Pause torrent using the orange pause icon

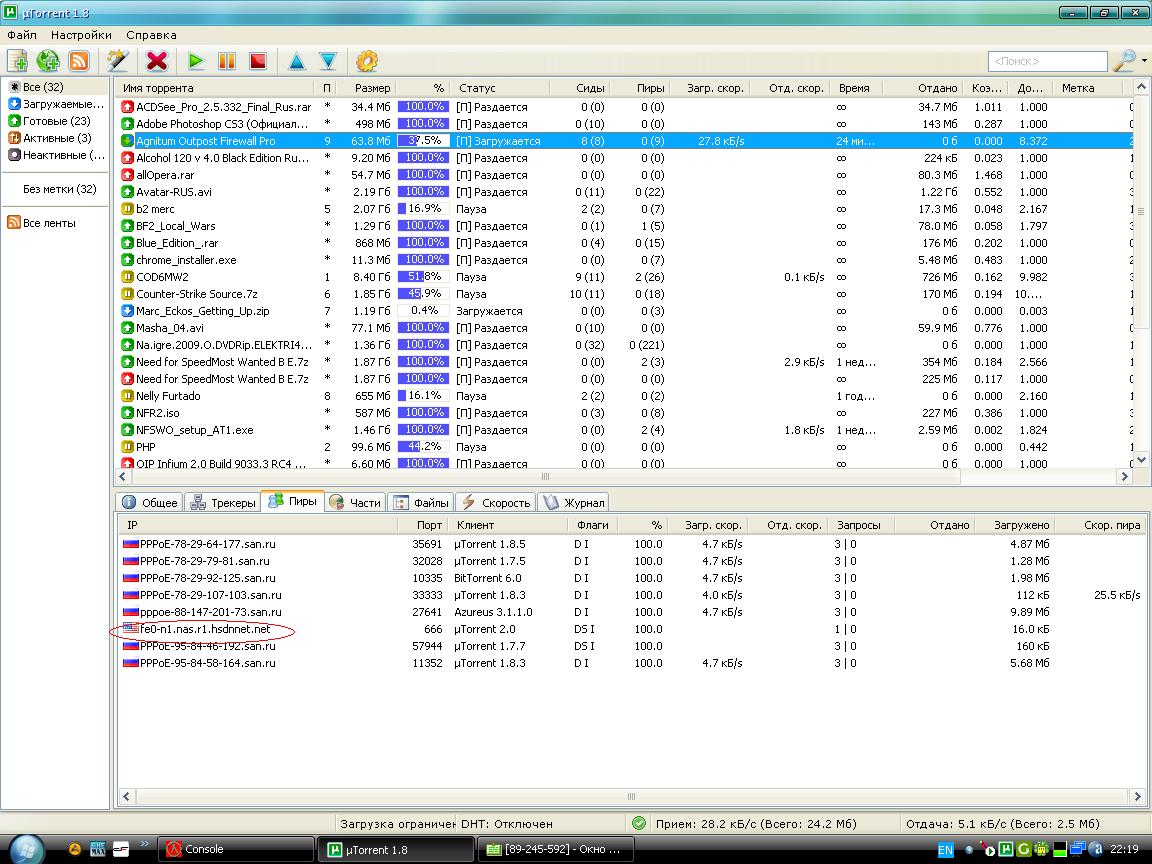pos(227,61)
